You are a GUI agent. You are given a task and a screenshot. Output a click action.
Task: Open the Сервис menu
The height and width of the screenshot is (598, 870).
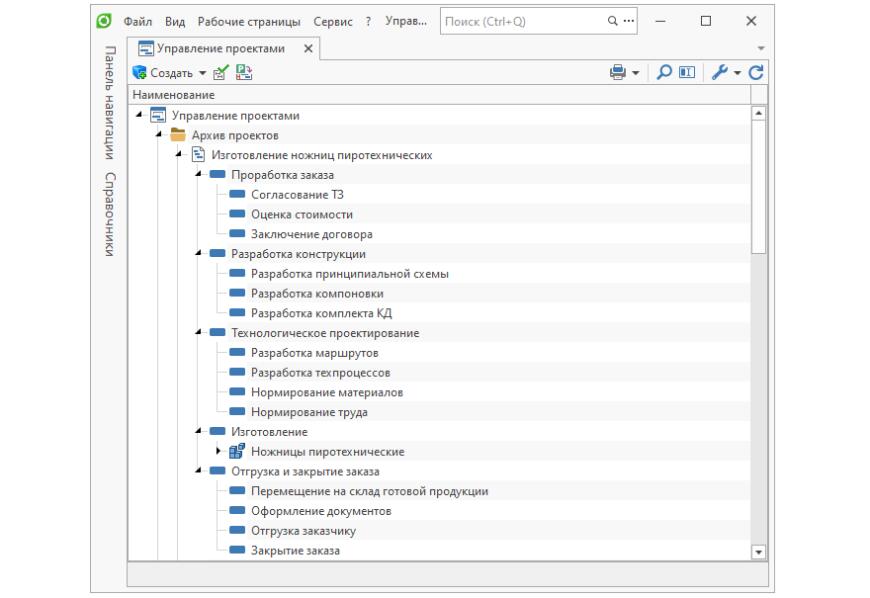tap(333, 21)
